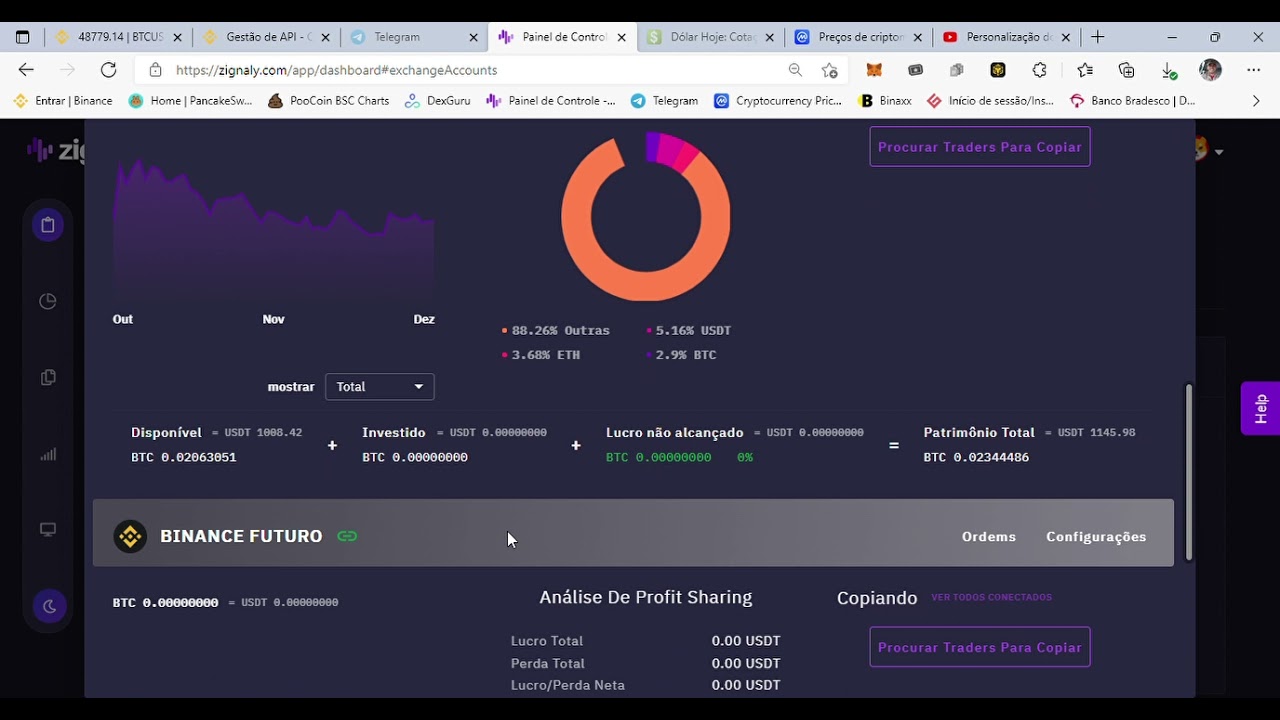
Task: Open Entrar | Binance bookmark
Action: click(63, 100)
